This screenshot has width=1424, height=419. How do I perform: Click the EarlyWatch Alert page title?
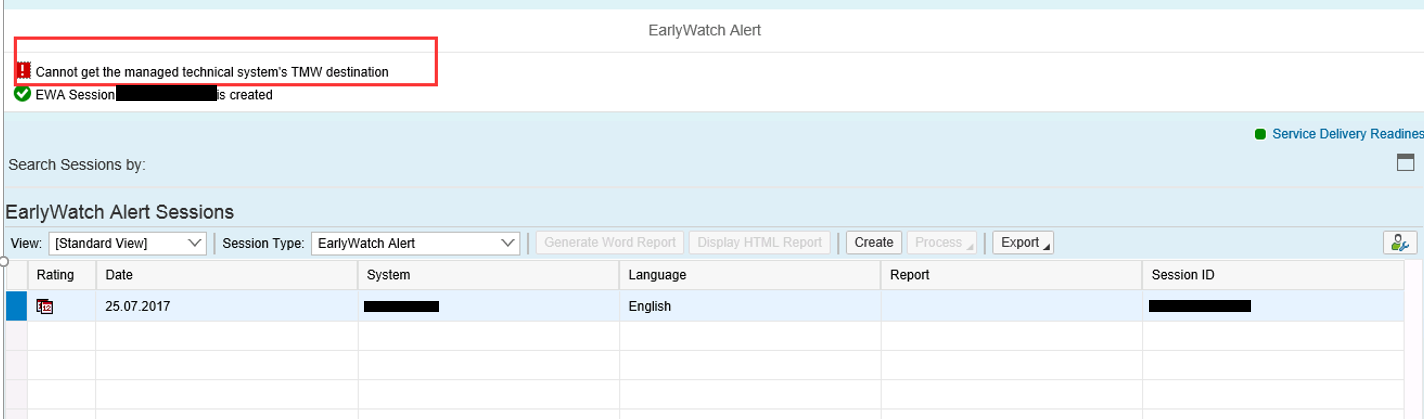[x=705, y=30]
